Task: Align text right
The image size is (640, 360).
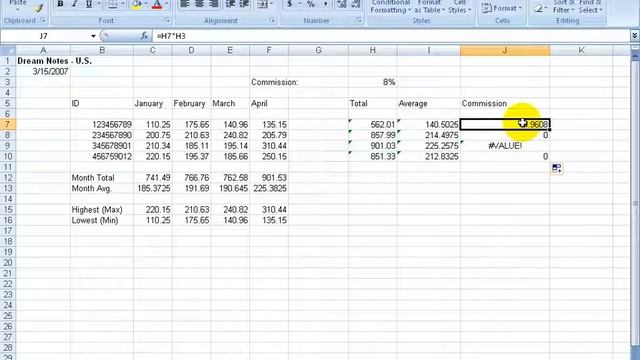Action: (213, 4)
